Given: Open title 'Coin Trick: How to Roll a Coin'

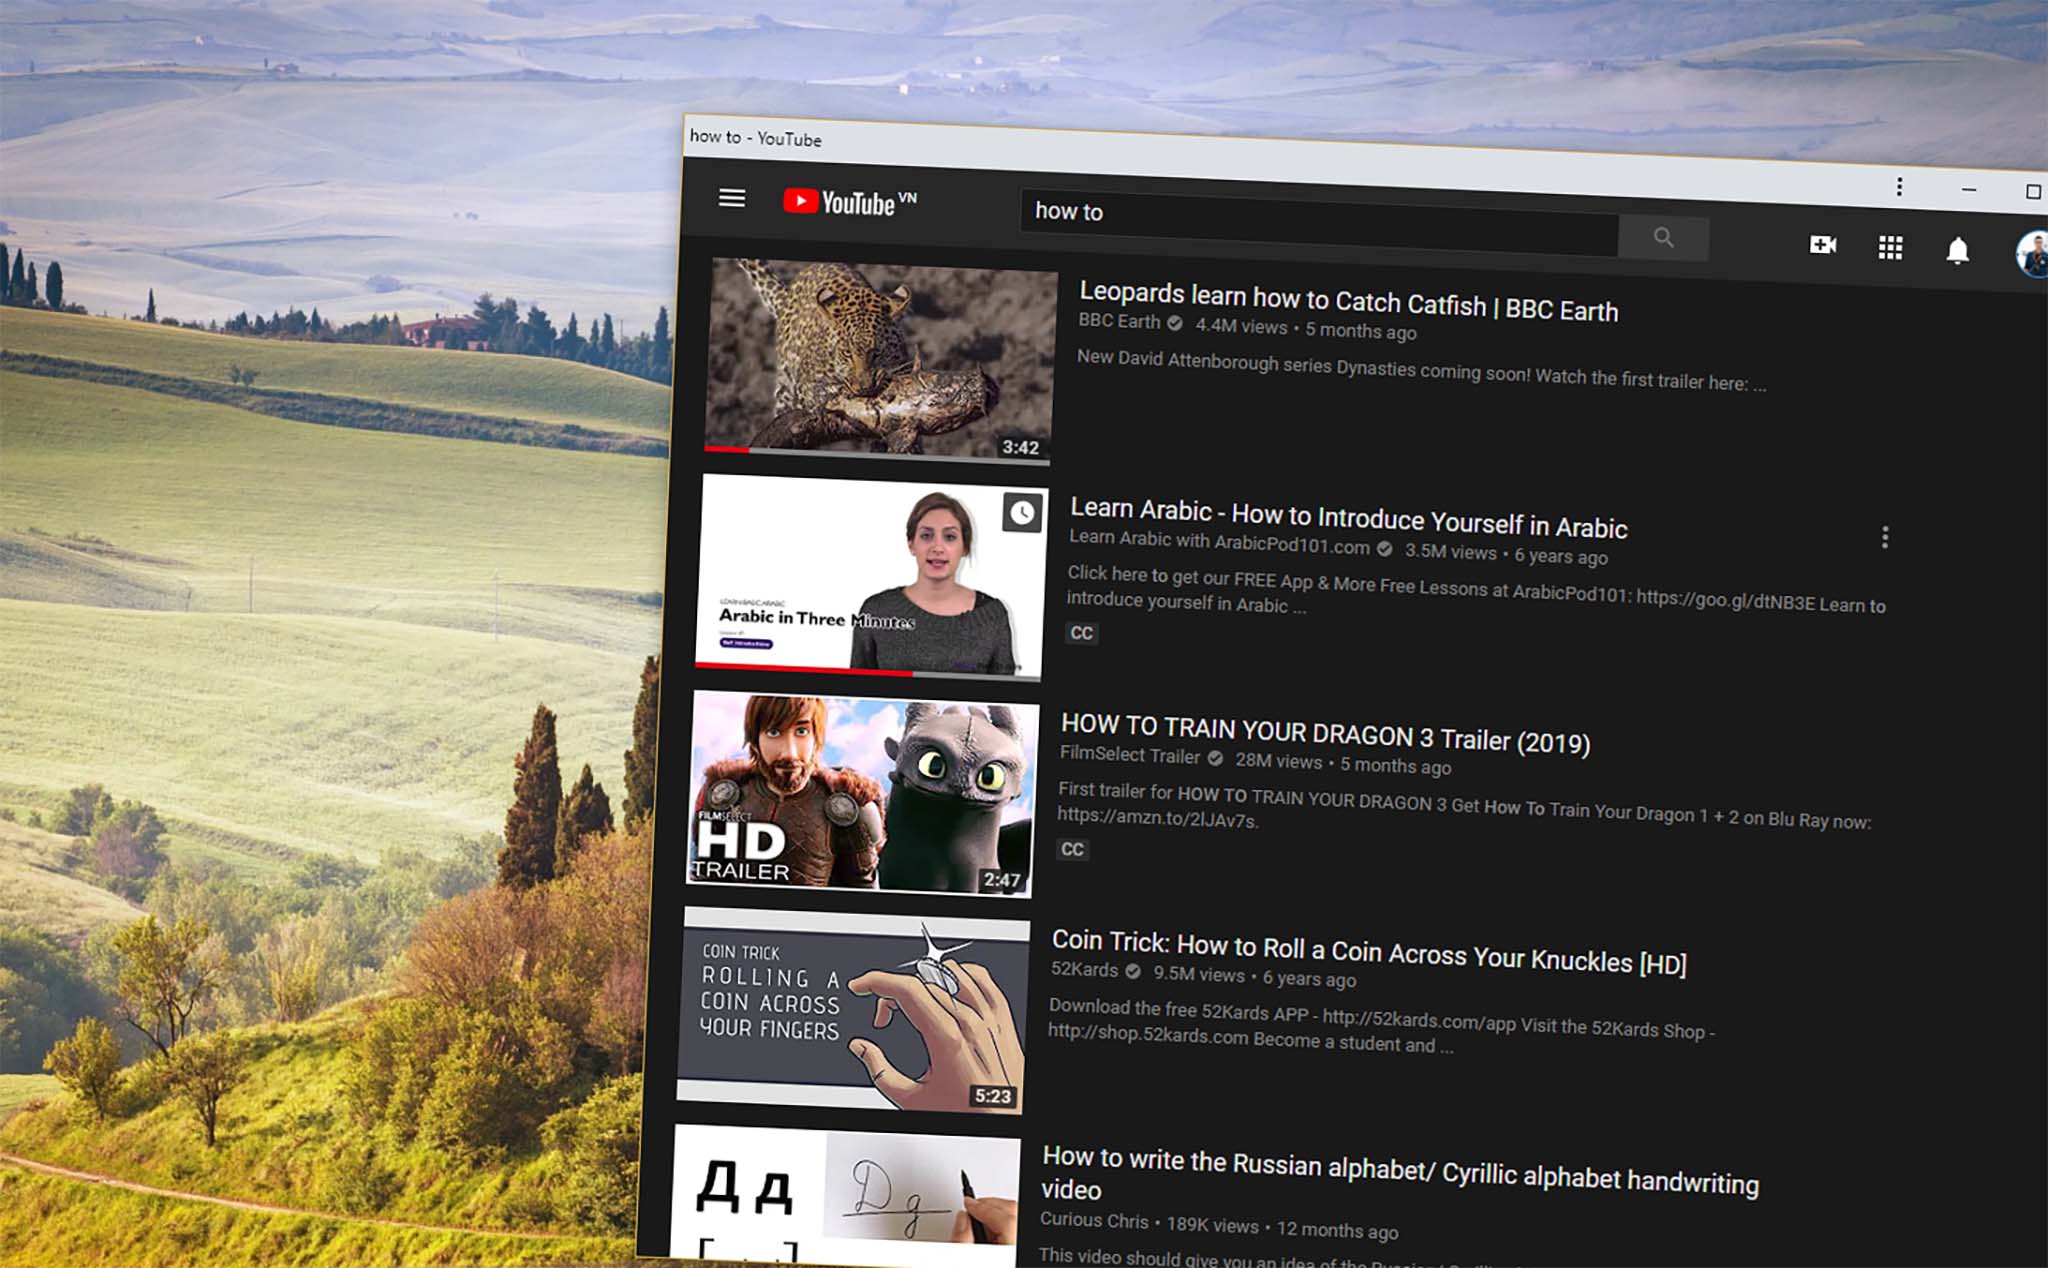Looking at the screenshot, I should click(x=1369, y=952).
